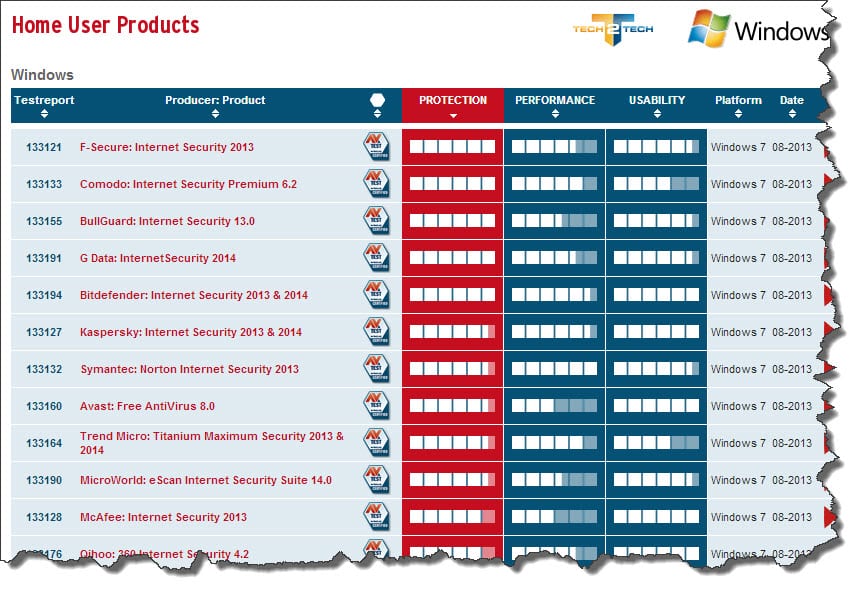Click test report number 133132
861x593 pixels.
point(44,369)
